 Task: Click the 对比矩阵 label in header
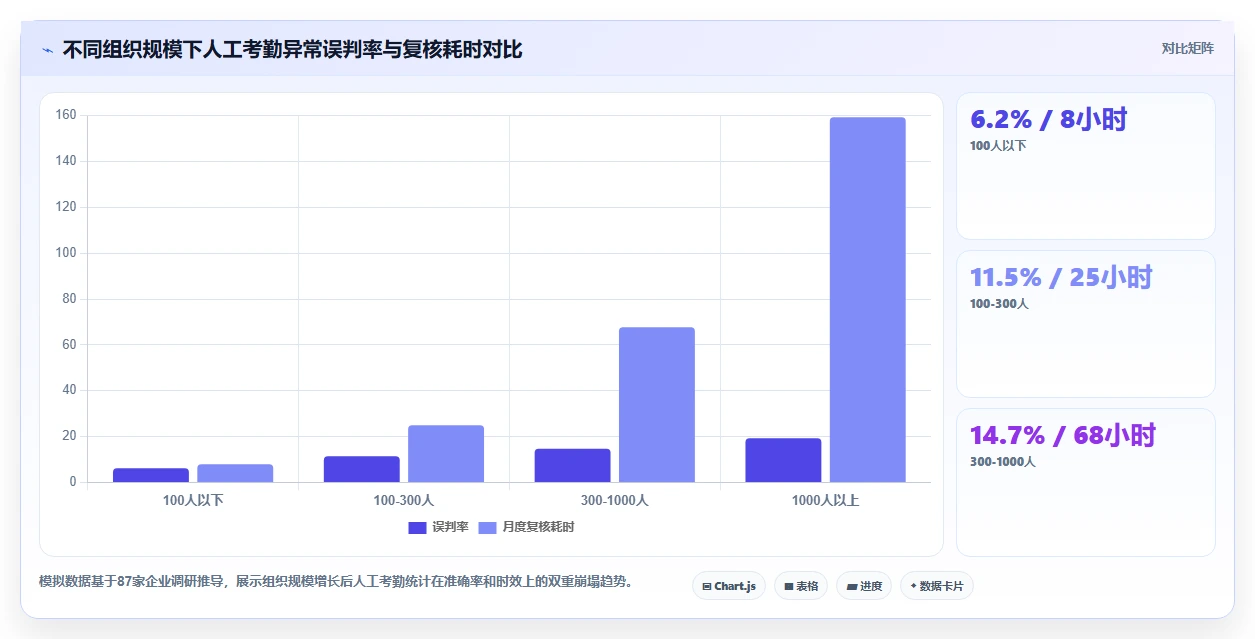pyautogui.click(x=1188, y=48)
